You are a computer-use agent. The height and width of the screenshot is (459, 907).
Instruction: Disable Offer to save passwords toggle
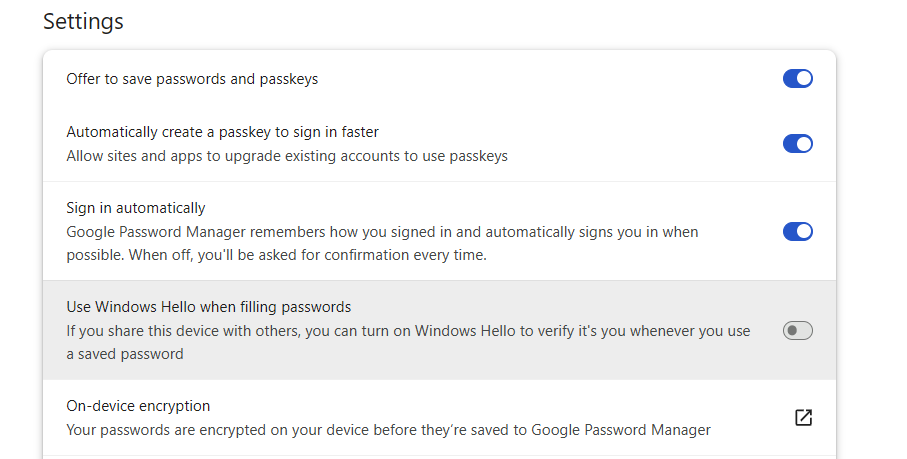tap(798, 79)
